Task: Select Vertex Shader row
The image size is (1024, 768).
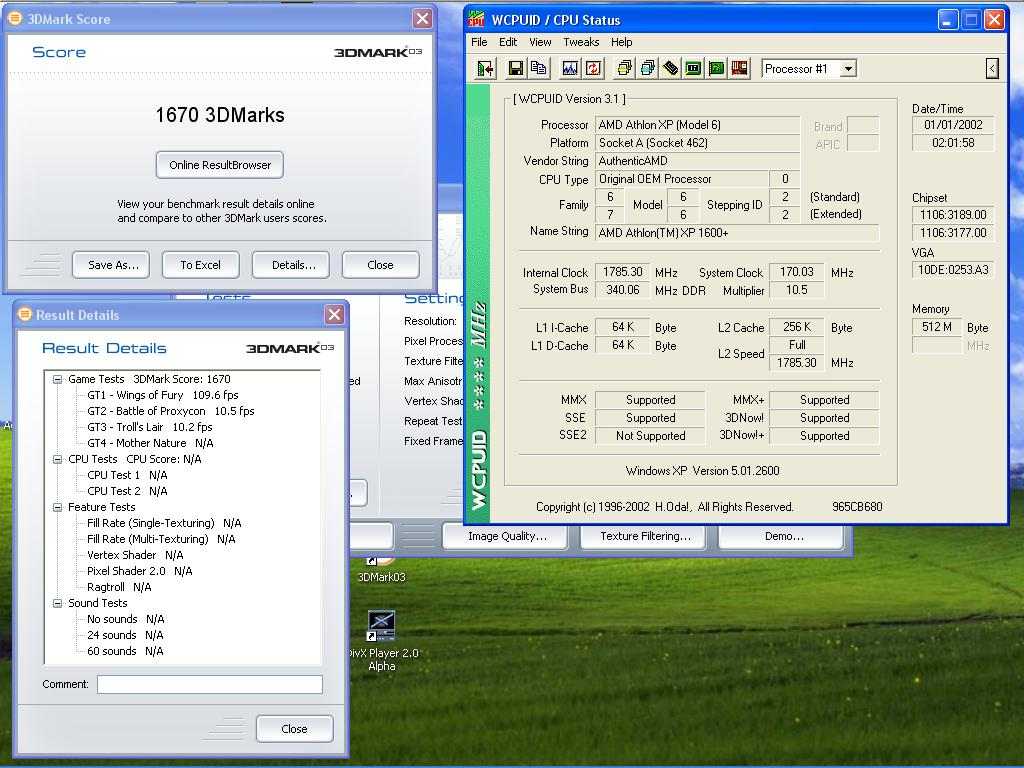Action: click(x=135, y=555)
